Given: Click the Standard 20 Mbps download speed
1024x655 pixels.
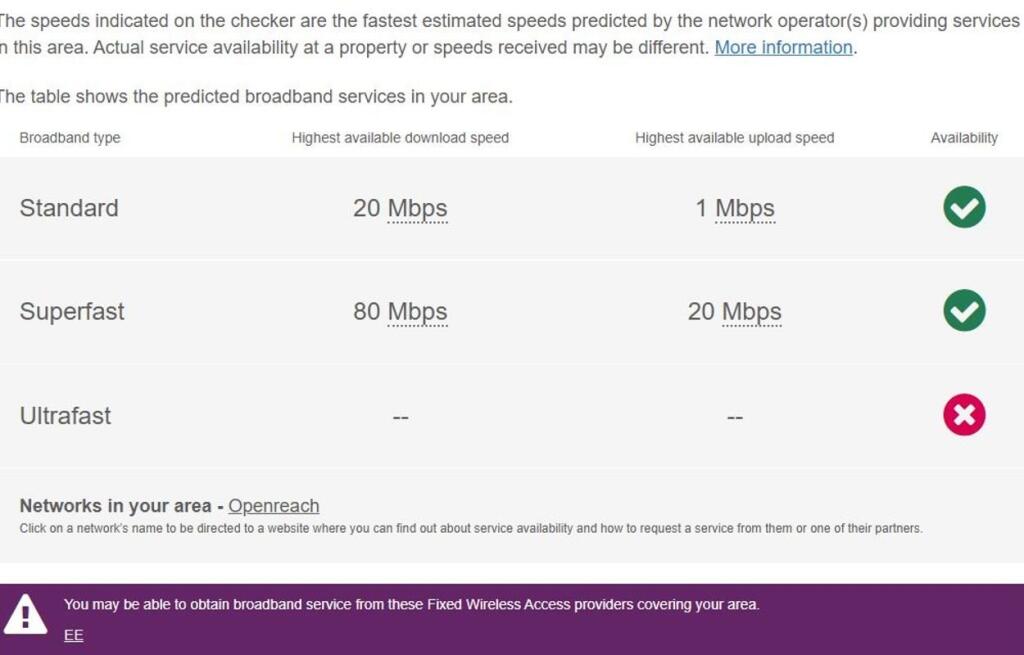Looking at the screenshot, I should (400, 208).
